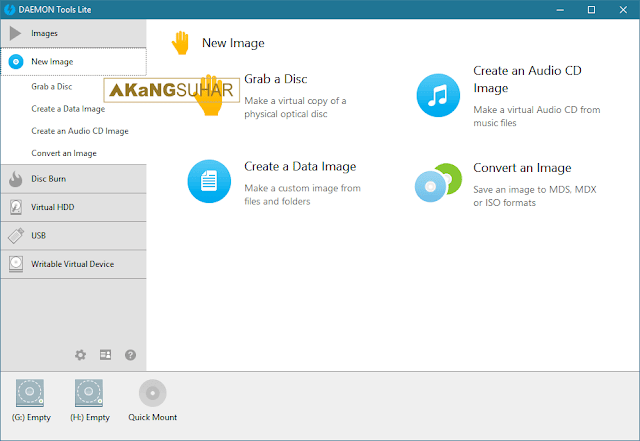Minimize the DAEMON Tools Lite window

[x=560, y=9]
